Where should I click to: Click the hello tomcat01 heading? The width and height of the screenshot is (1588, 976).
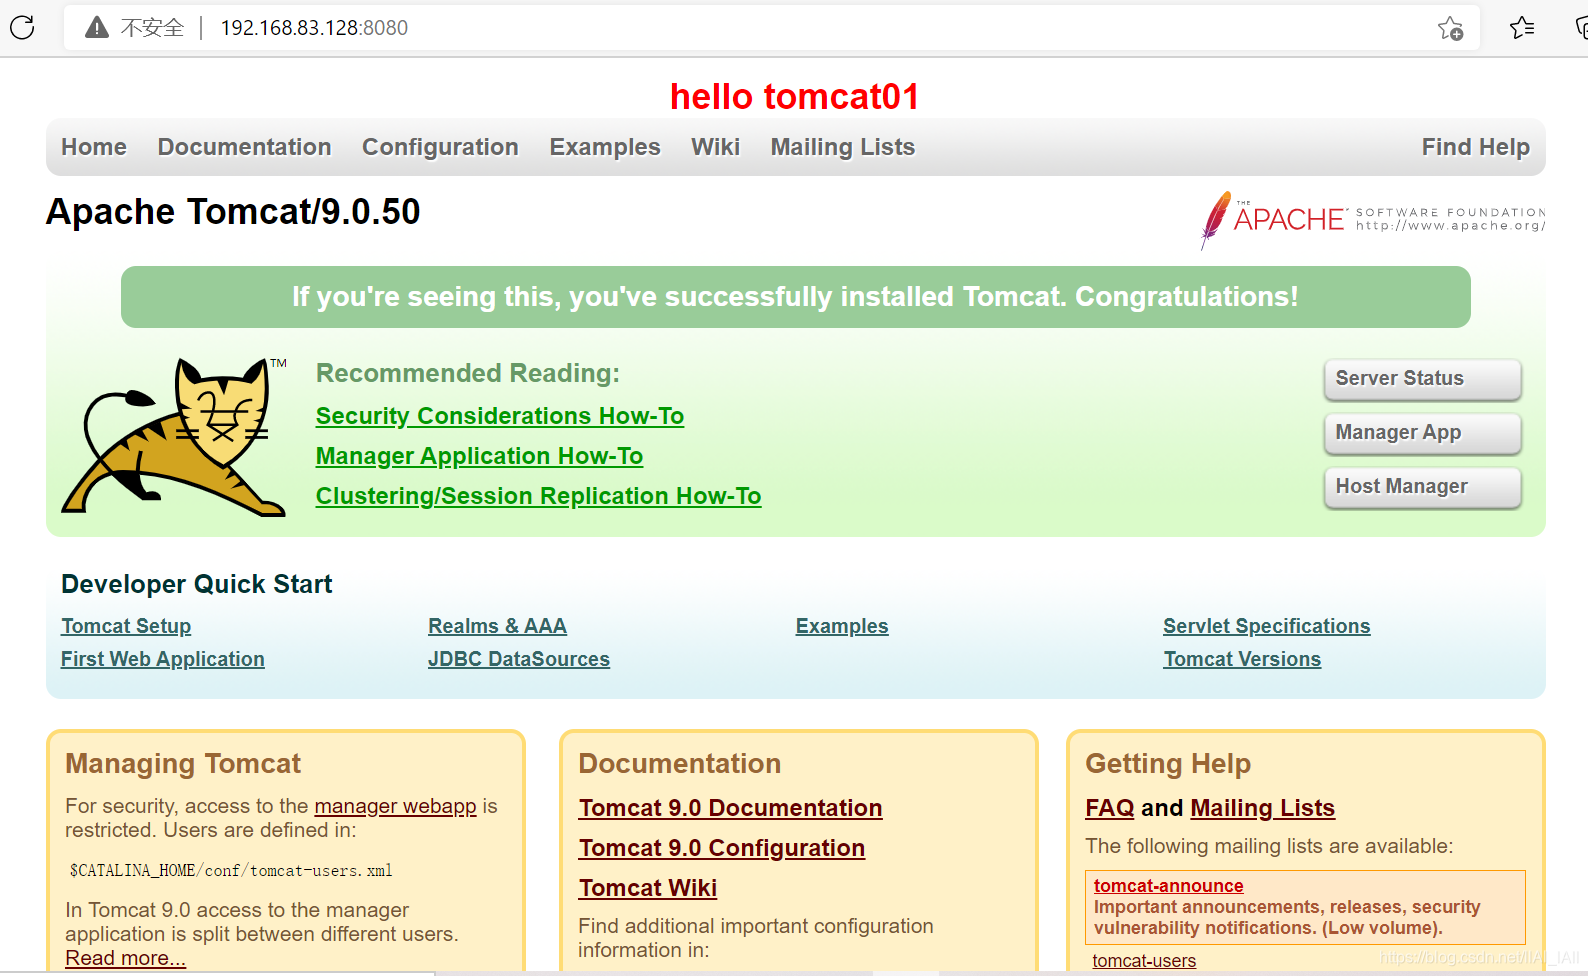coord(794,97)
